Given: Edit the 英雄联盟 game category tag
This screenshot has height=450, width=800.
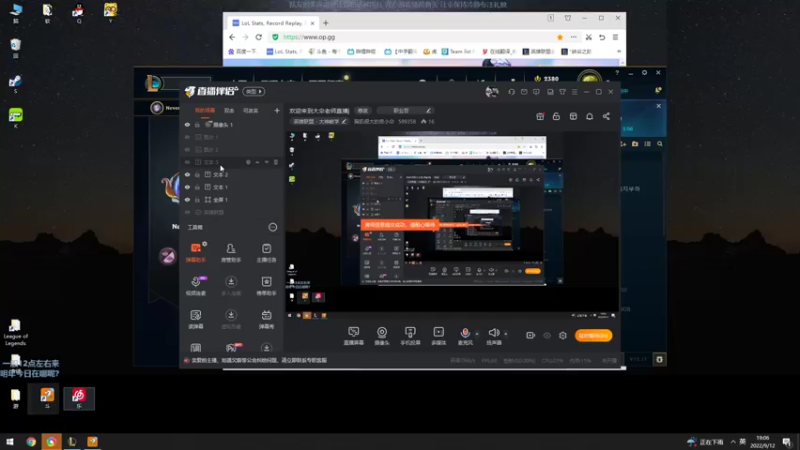Looking at the screenshot, I should (319, 121).
